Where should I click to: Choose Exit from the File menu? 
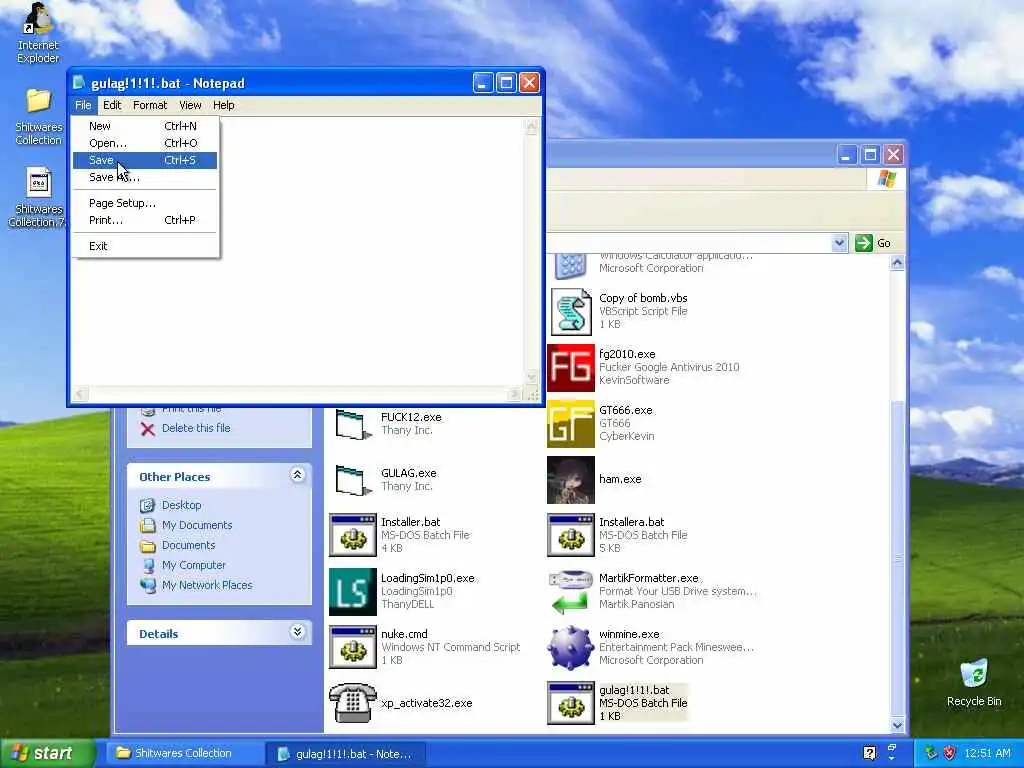(x=145, y=246)
